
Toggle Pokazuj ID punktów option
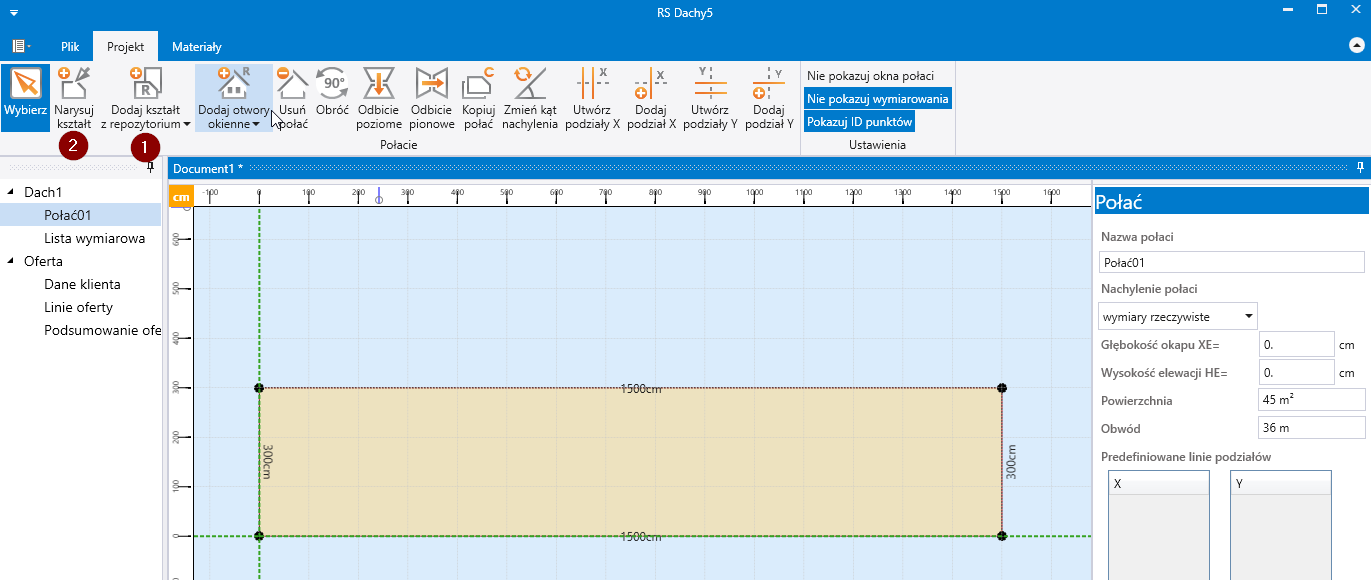[859, 122]
